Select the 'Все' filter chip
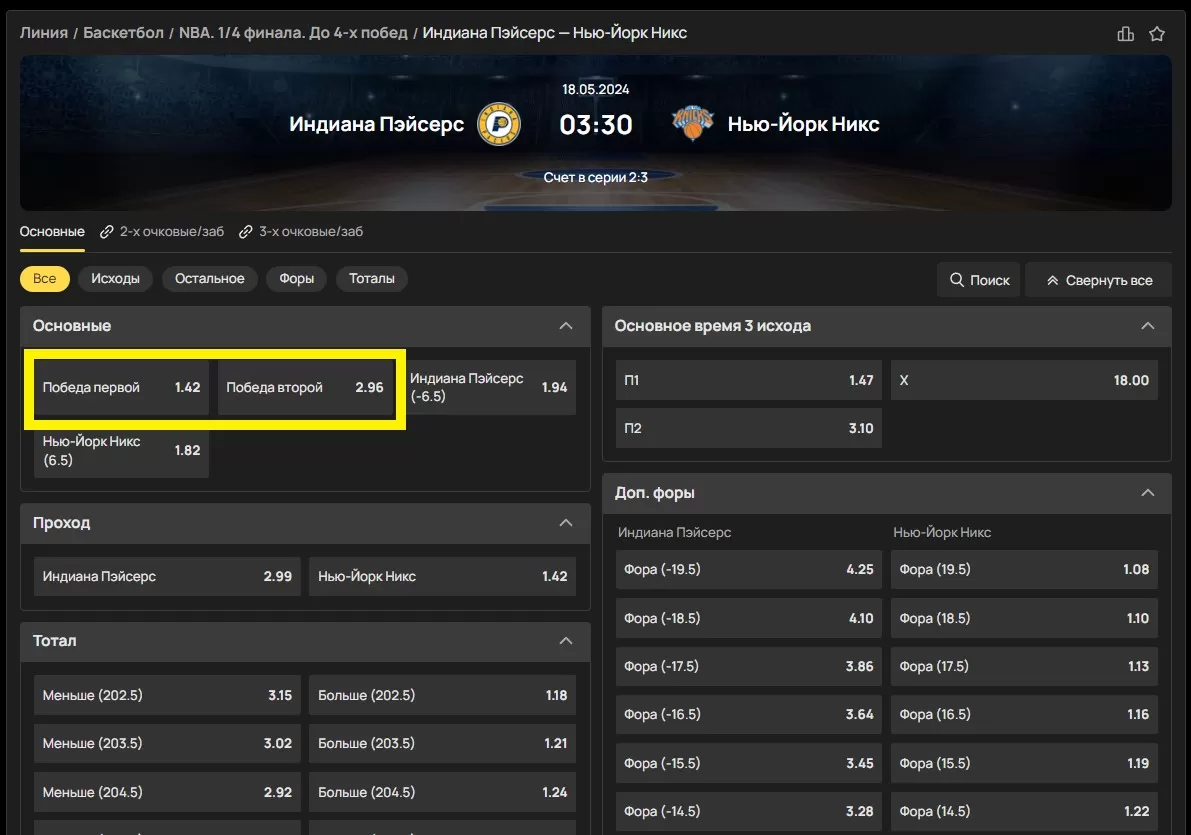Viewport: 1191px width, 835px height. tap(45, 279)
